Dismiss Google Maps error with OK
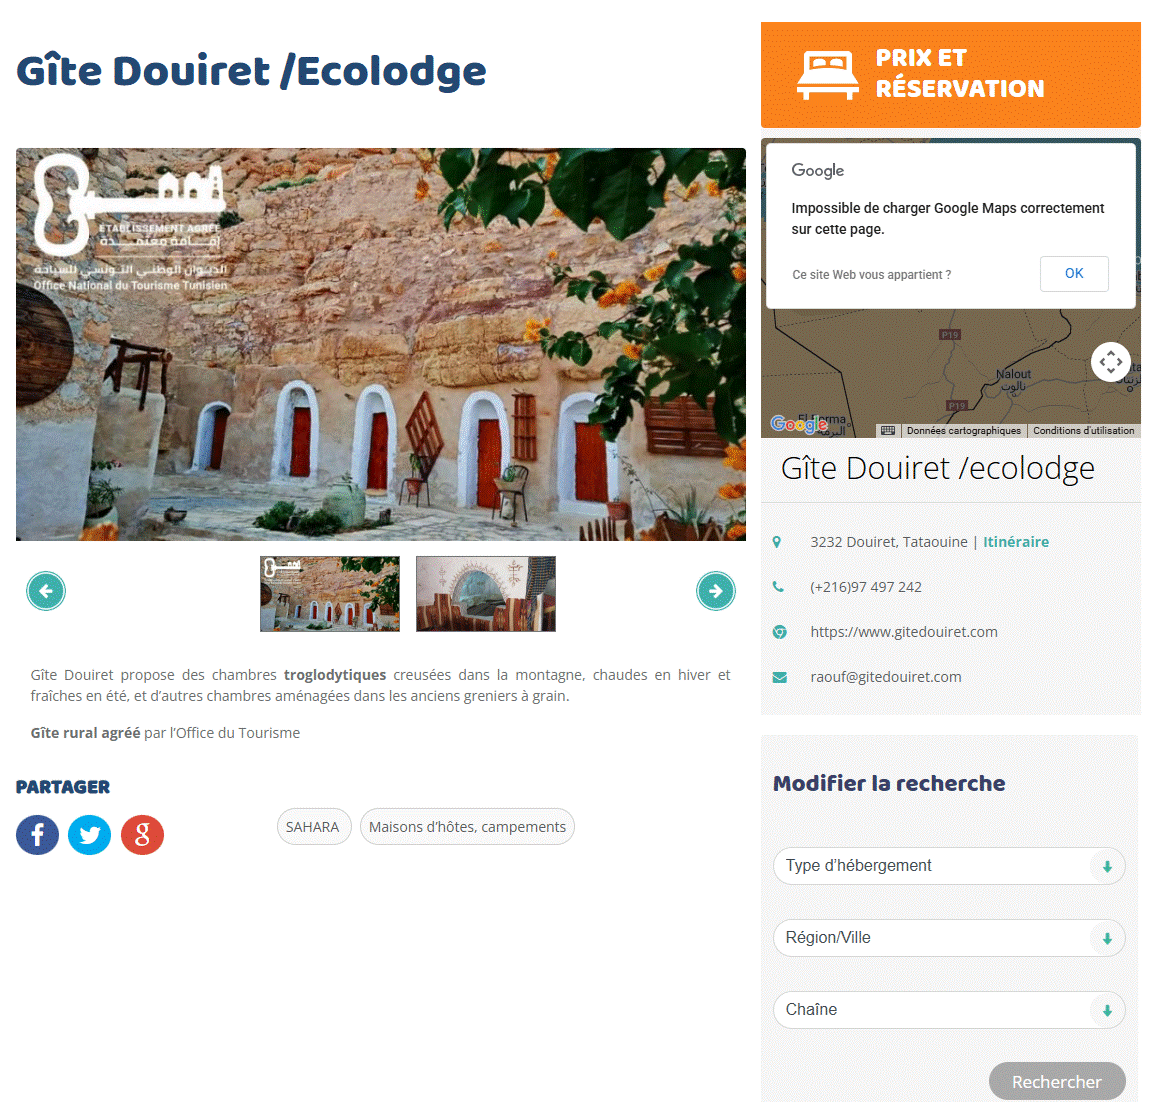The width and height of the screenshot is (1160, 1102). 1073,274
